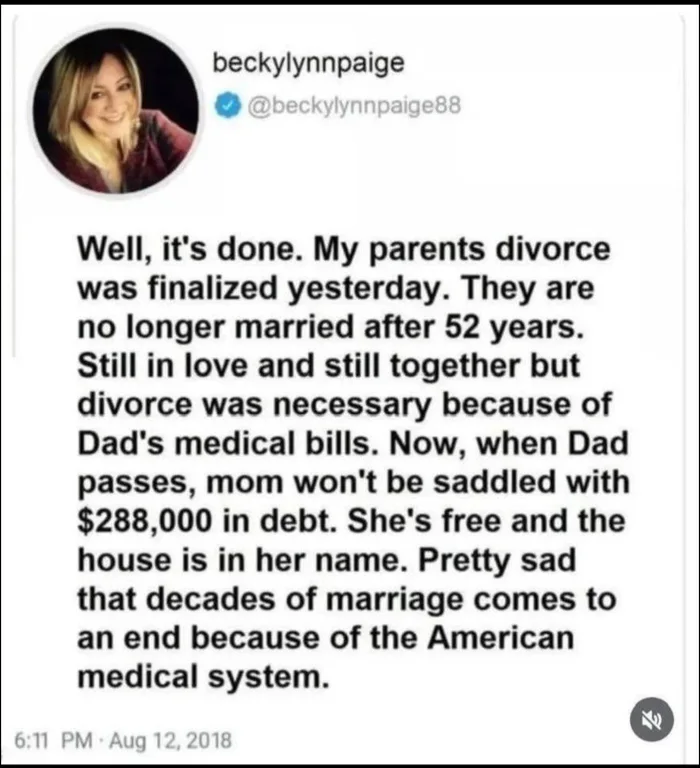
Task: Open the beckylynnpaige profile photo
Action: coord(115,110)
